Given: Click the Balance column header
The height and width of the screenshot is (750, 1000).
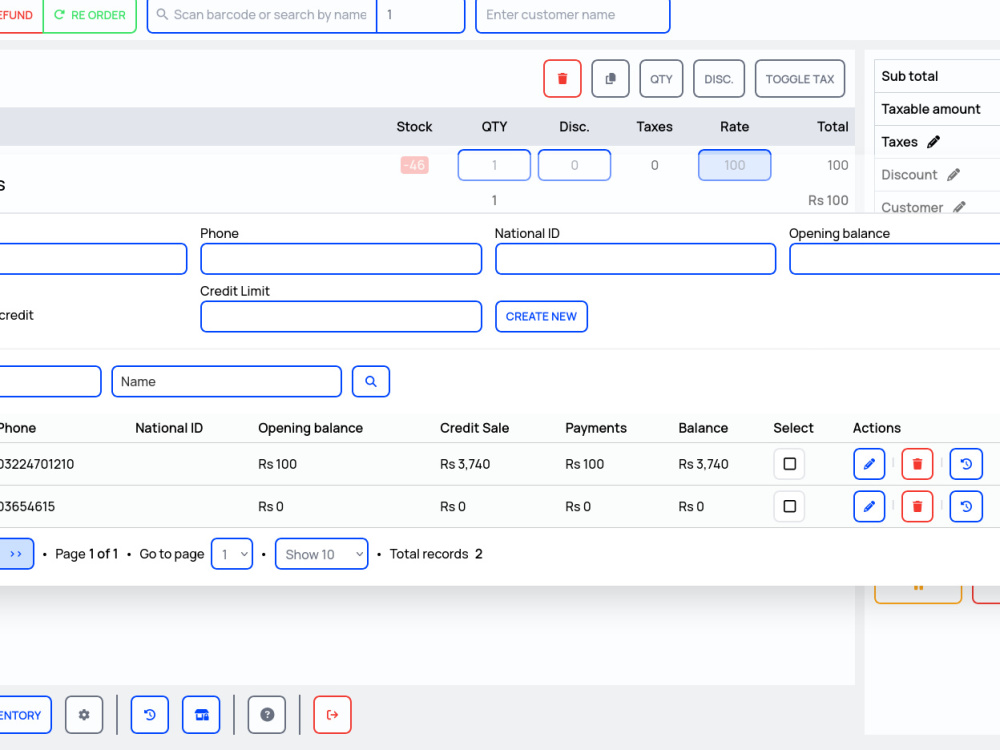Looking at the screenshot, I should pyautogui.click(x=703, y=428).
